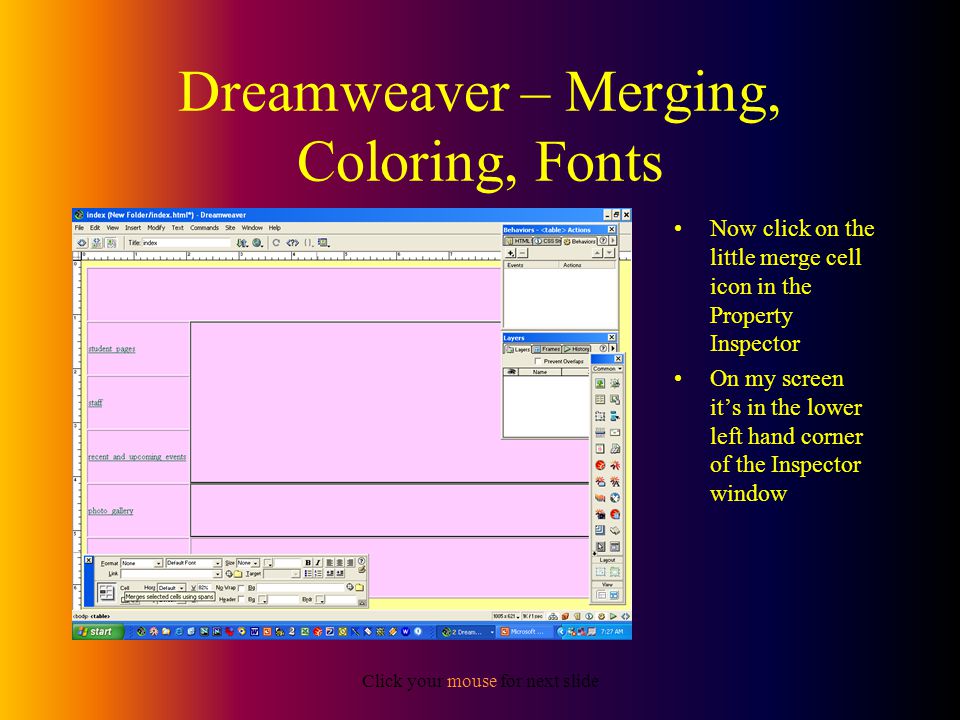Screen dimensions: 960x720
Task: Switch to the Frames tab
Action: [547, 349]
